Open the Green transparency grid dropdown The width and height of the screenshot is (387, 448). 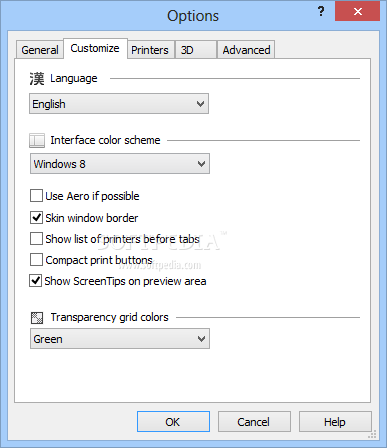click(x=120, y=339)
